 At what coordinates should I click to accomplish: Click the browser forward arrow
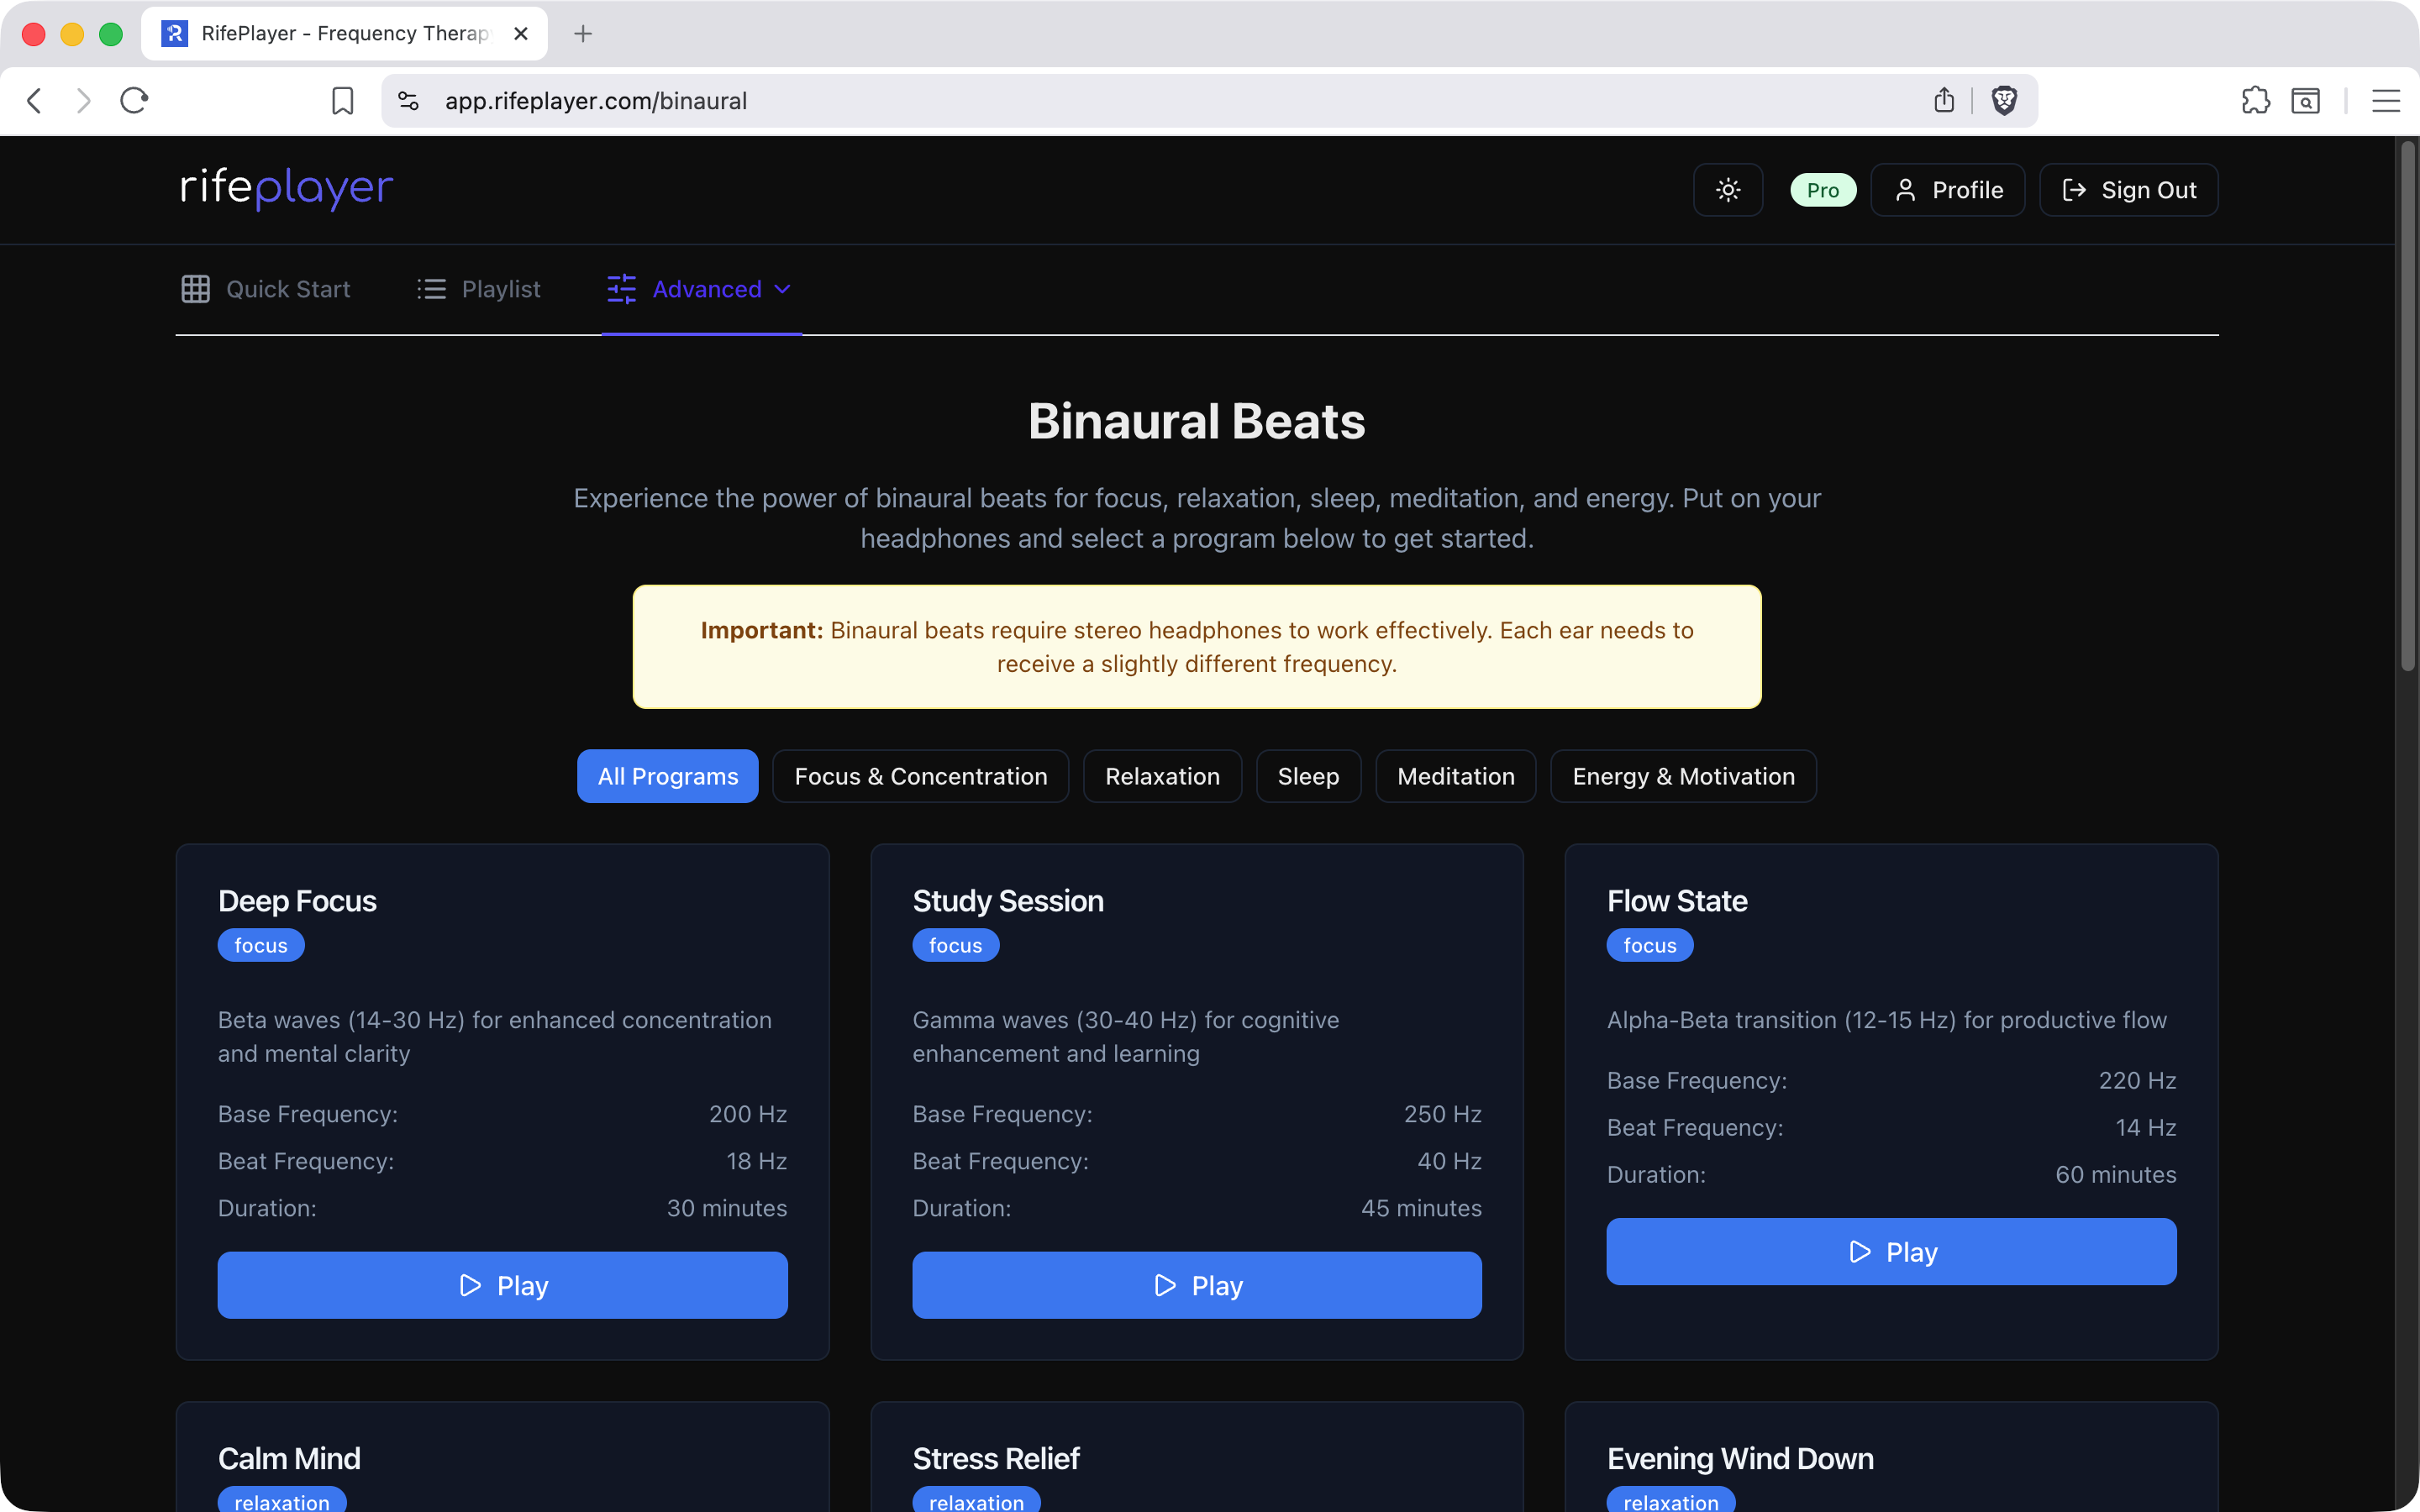pos(84,101)
